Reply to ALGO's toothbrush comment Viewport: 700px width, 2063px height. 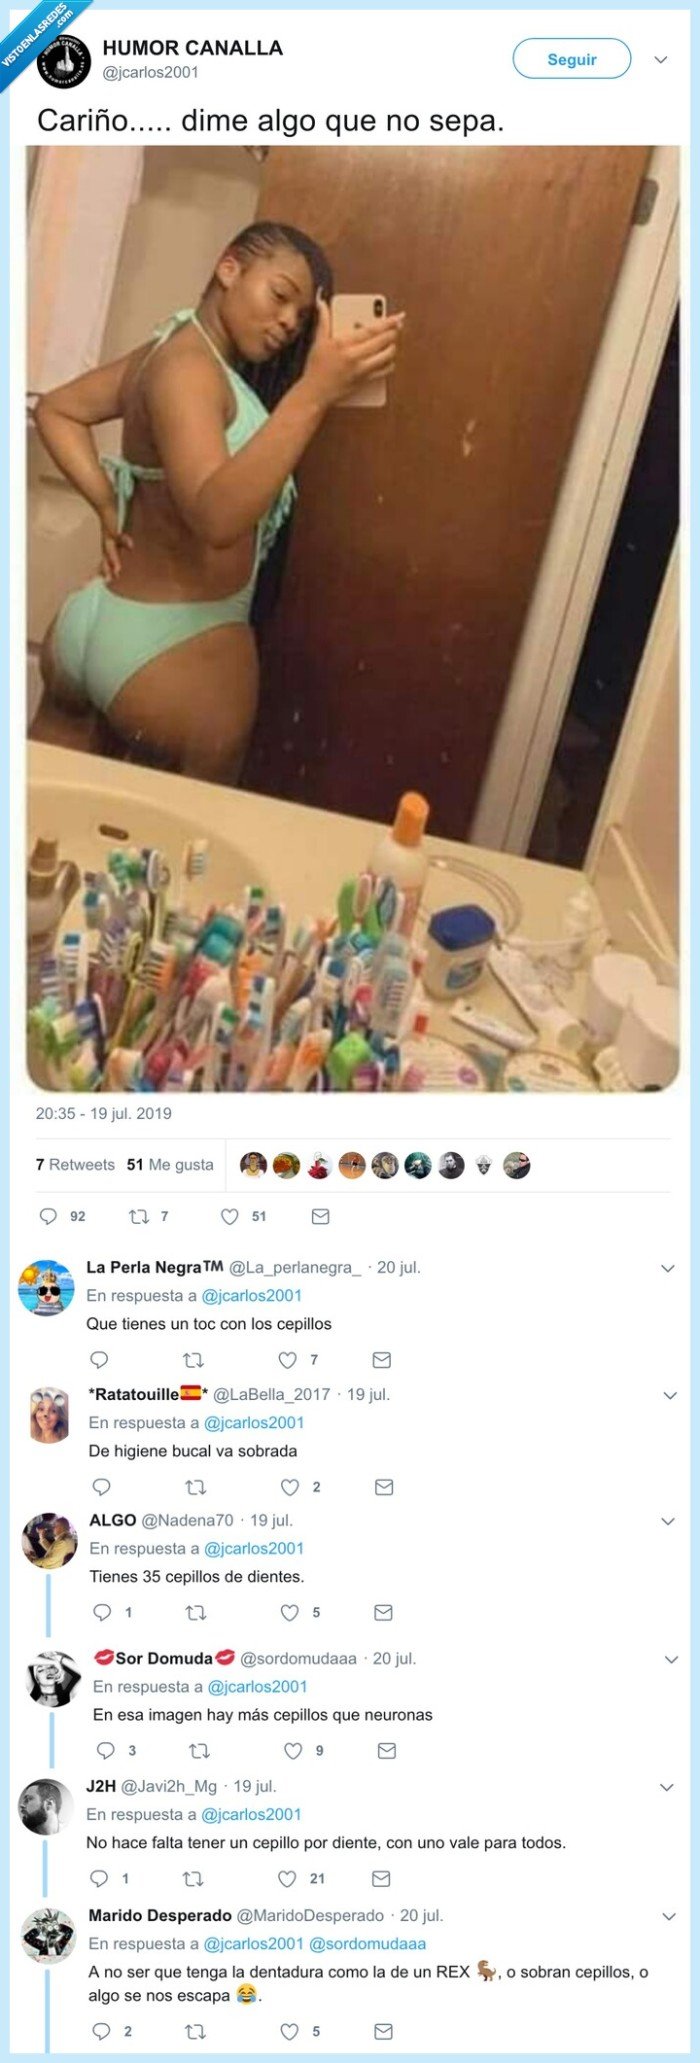tap(102, 1612)
